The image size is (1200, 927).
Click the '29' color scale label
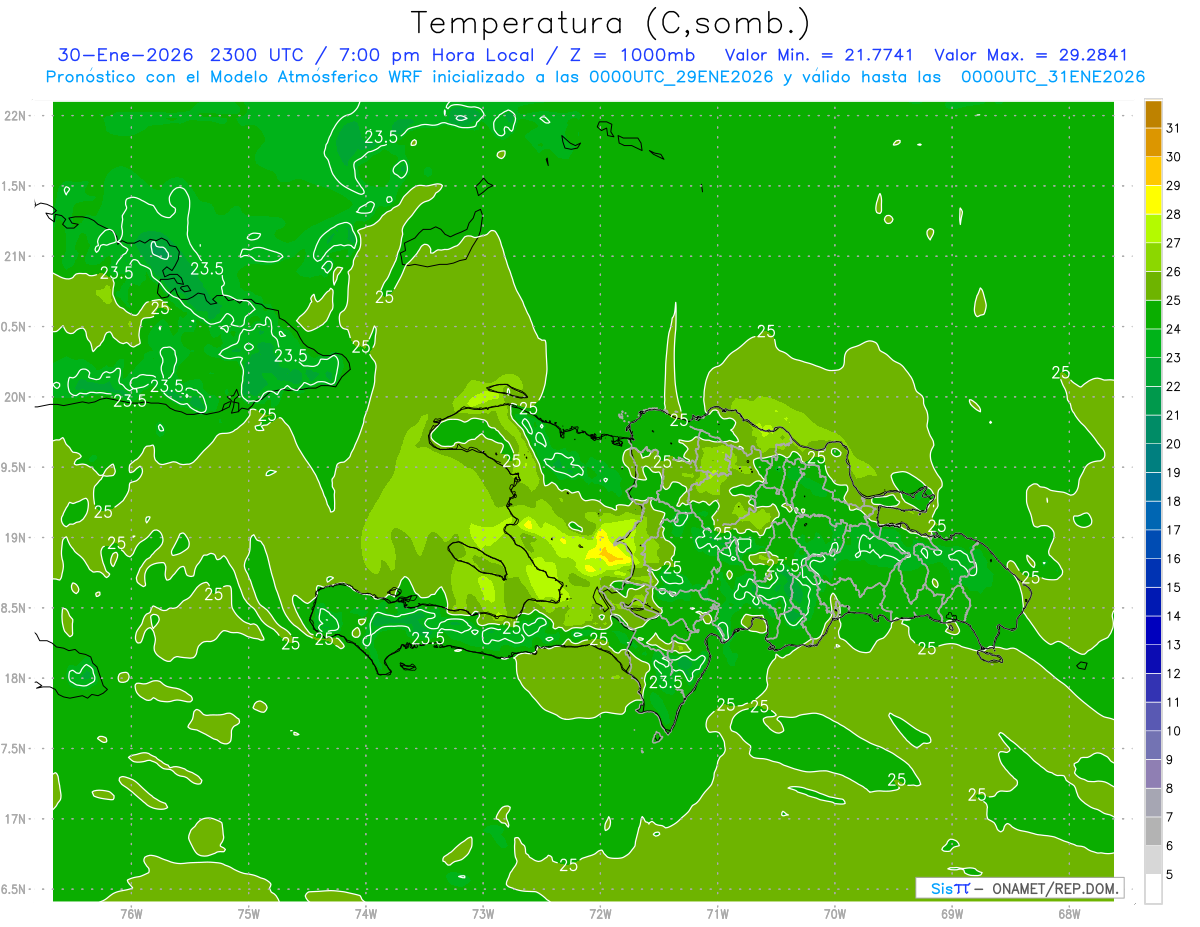coord(1174,185)
